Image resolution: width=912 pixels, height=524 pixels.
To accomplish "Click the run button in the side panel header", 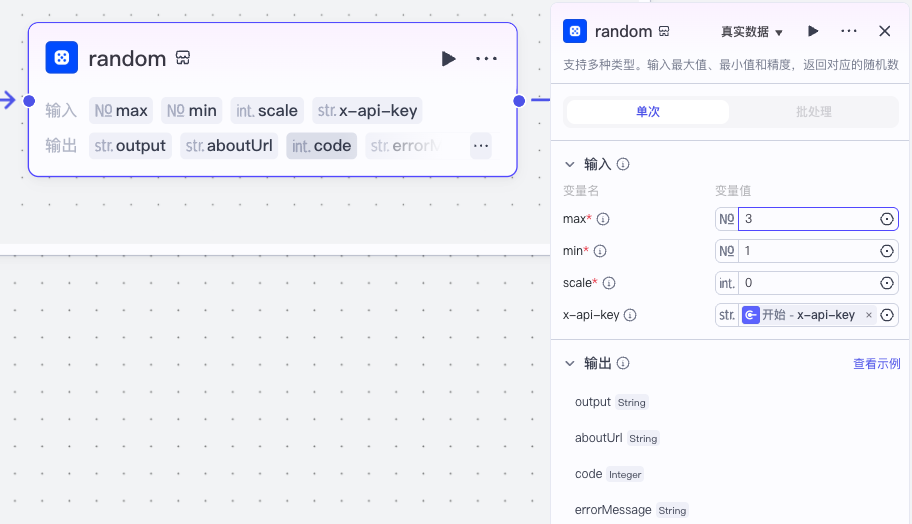I will click(813, 32).
